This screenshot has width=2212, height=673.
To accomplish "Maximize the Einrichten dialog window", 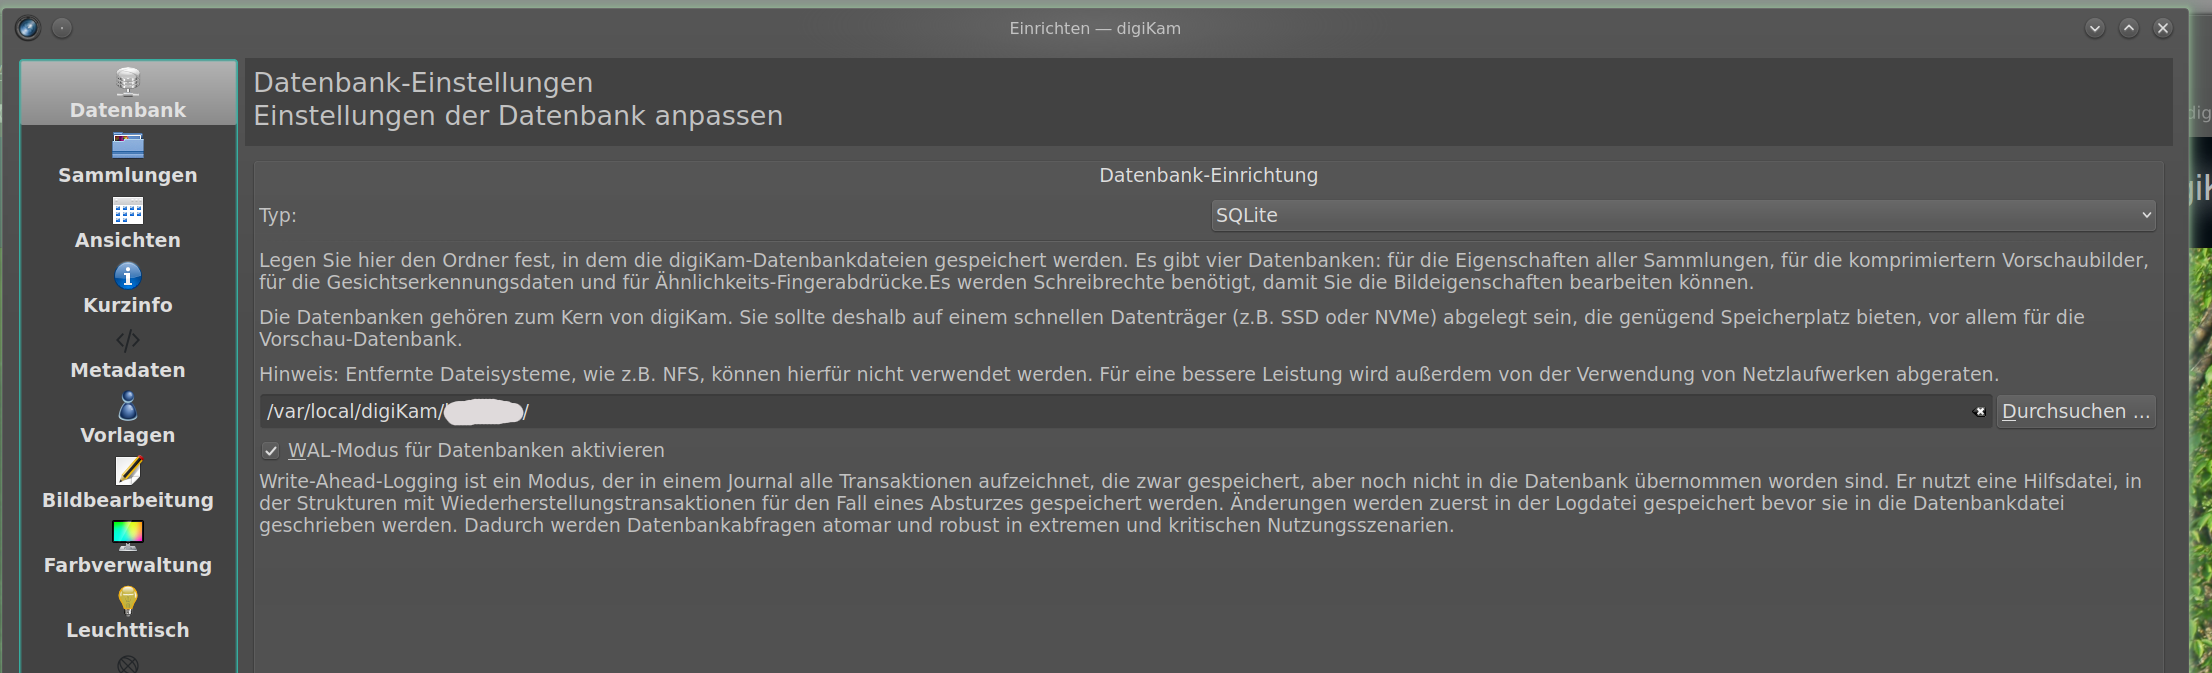I will 2129,28.
